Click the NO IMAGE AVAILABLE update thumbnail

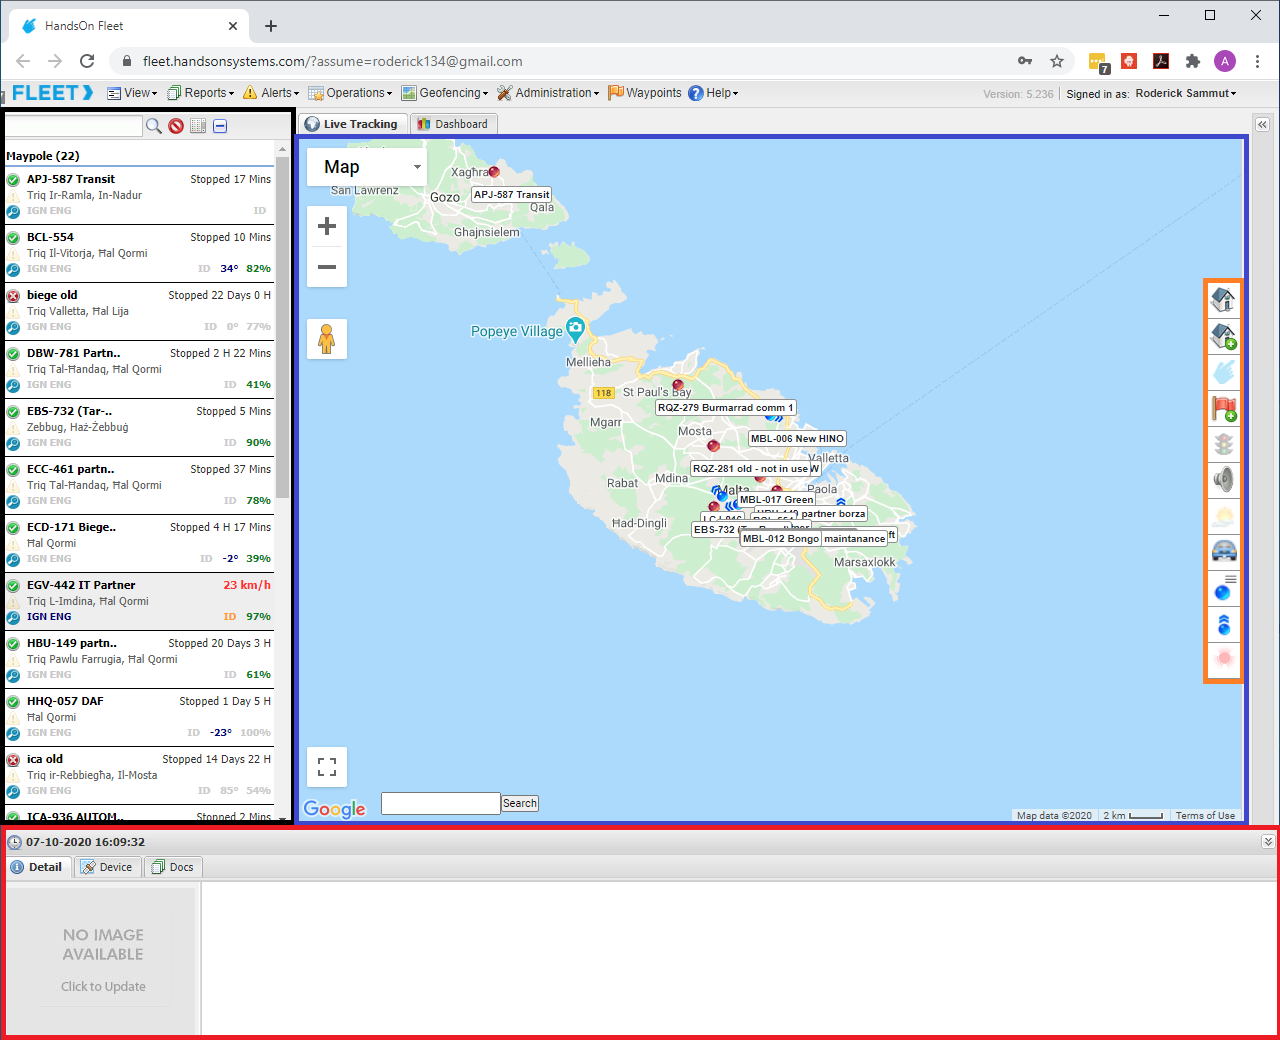pyautogui.click(x=103, y=961)
